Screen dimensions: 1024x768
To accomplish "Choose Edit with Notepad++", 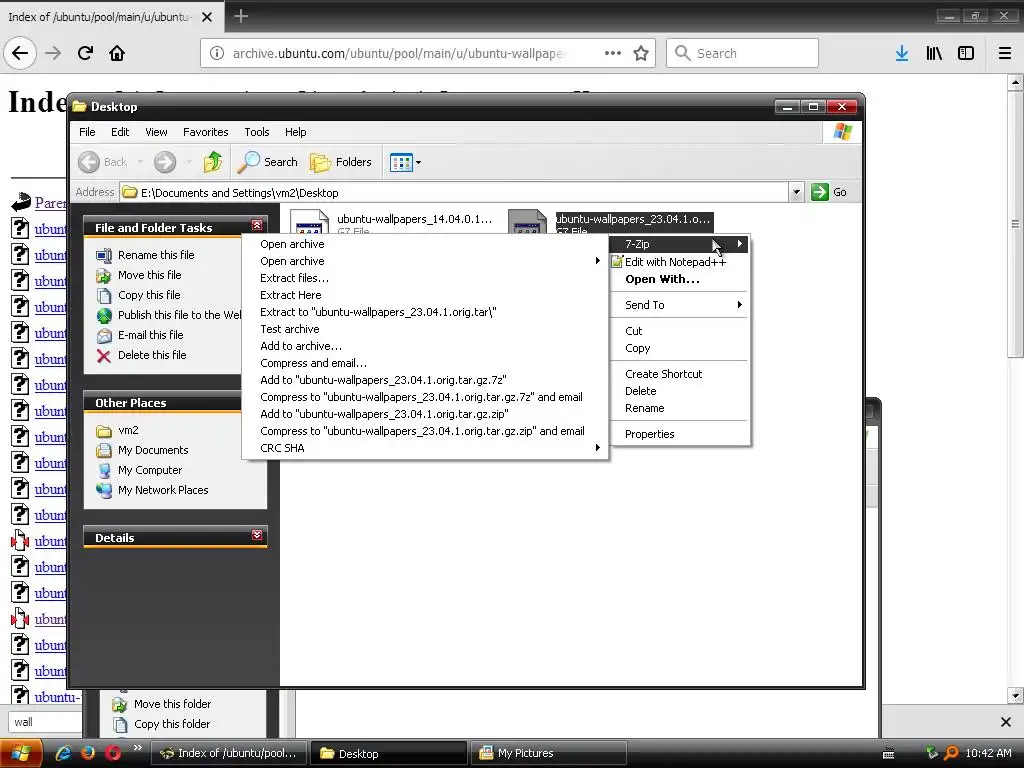I will 679,262.
